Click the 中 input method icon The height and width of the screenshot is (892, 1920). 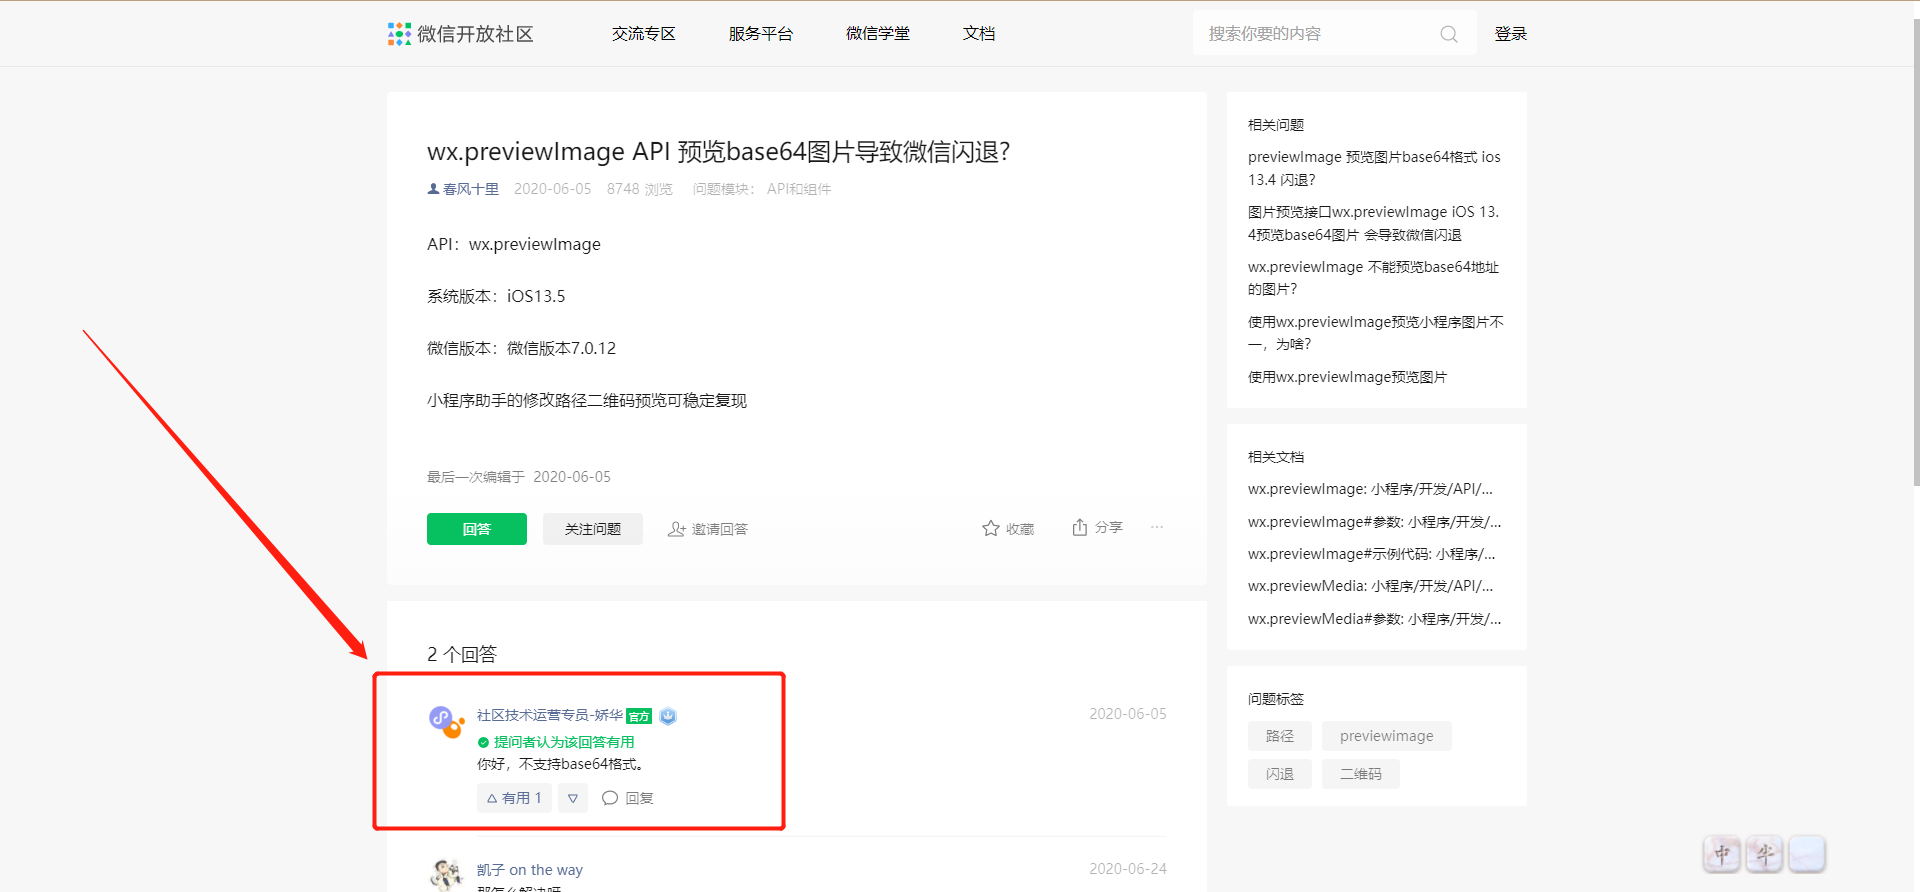pos(1722,854)
